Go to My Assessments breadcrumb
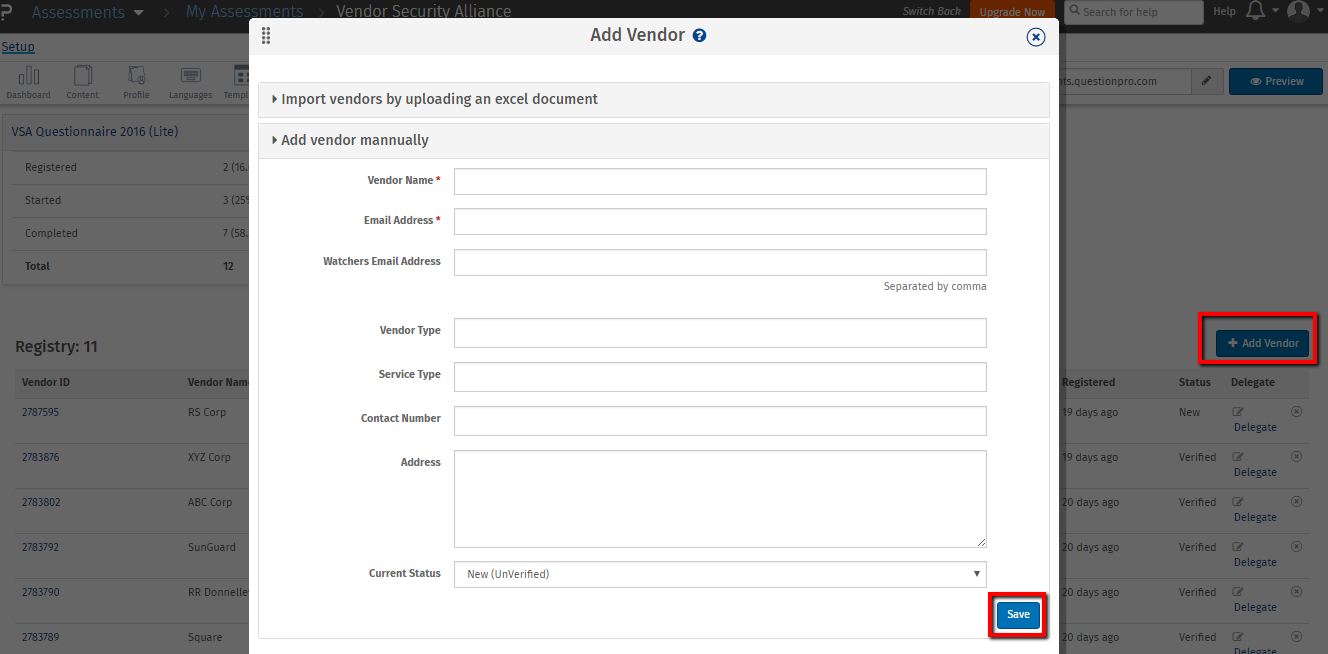 [245, 11]
